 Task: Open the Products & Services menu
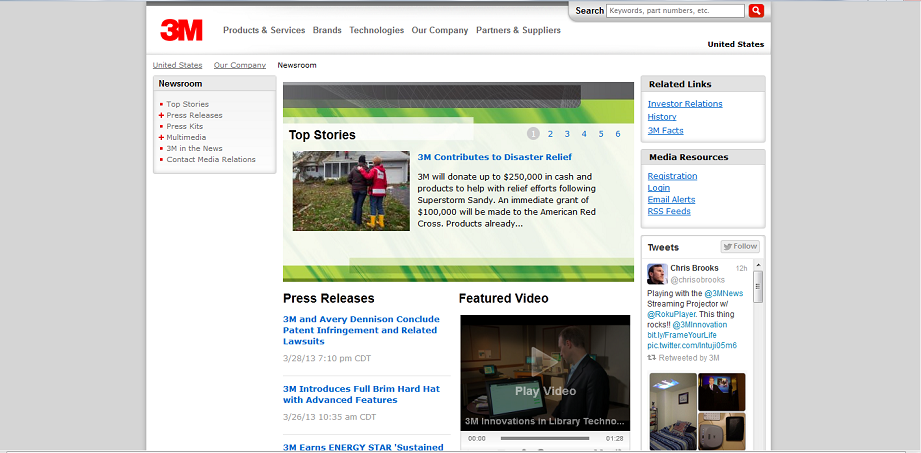click(x=264, y=30)
